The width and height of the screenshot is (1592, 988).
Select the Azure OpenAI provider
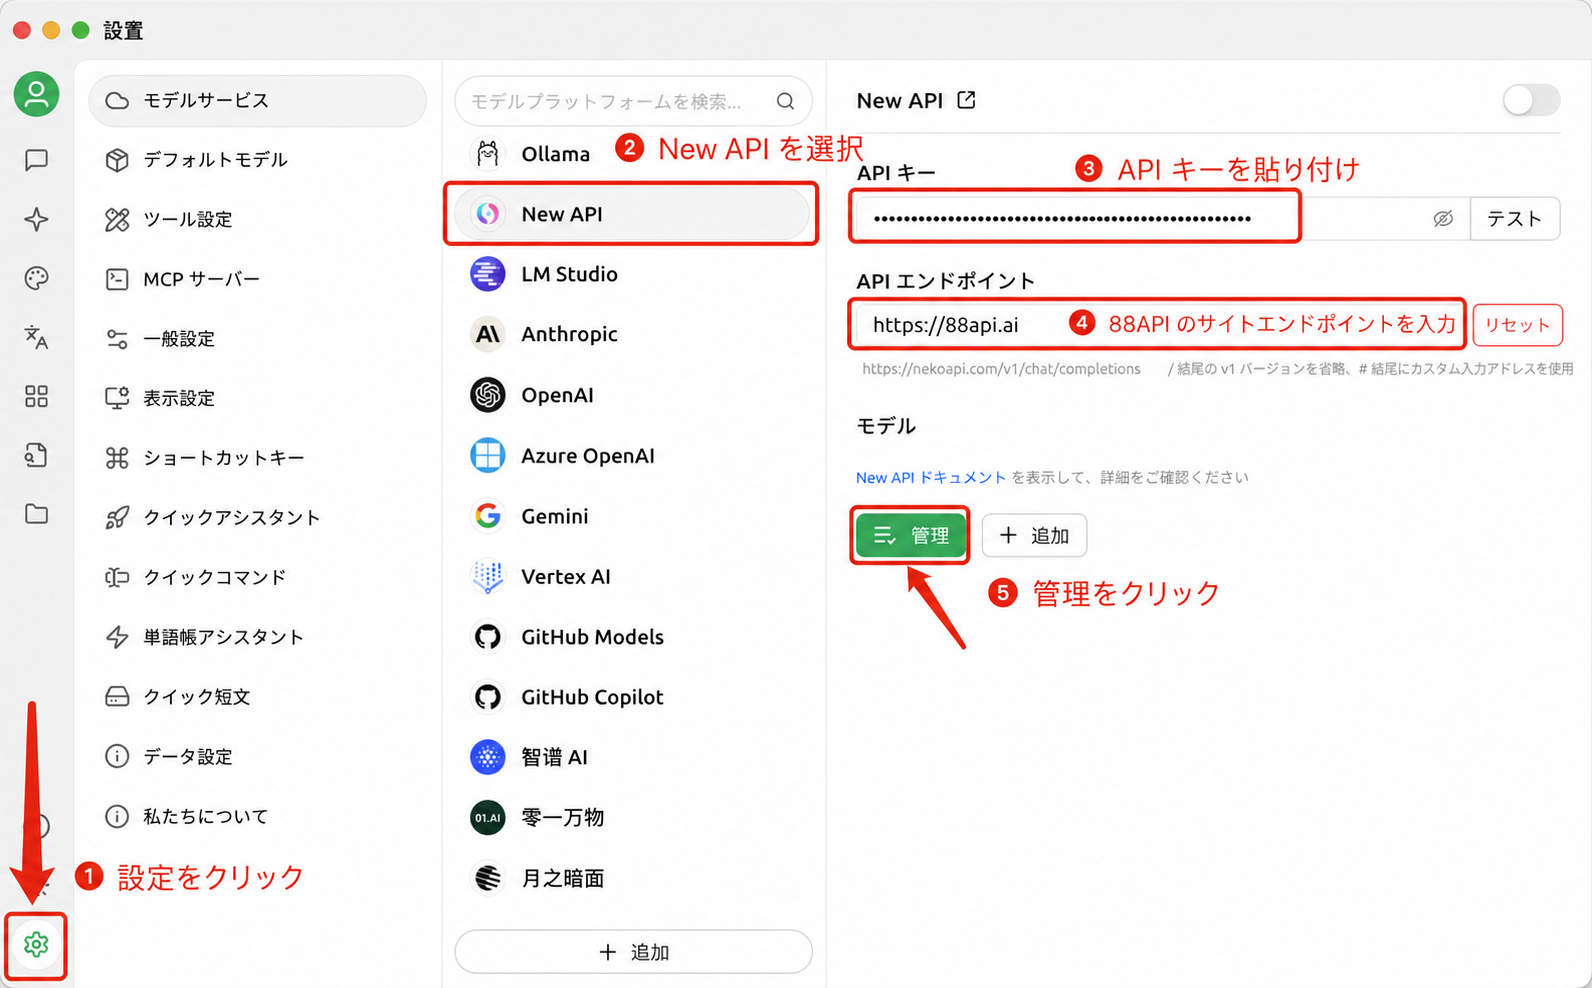[633, 456]
